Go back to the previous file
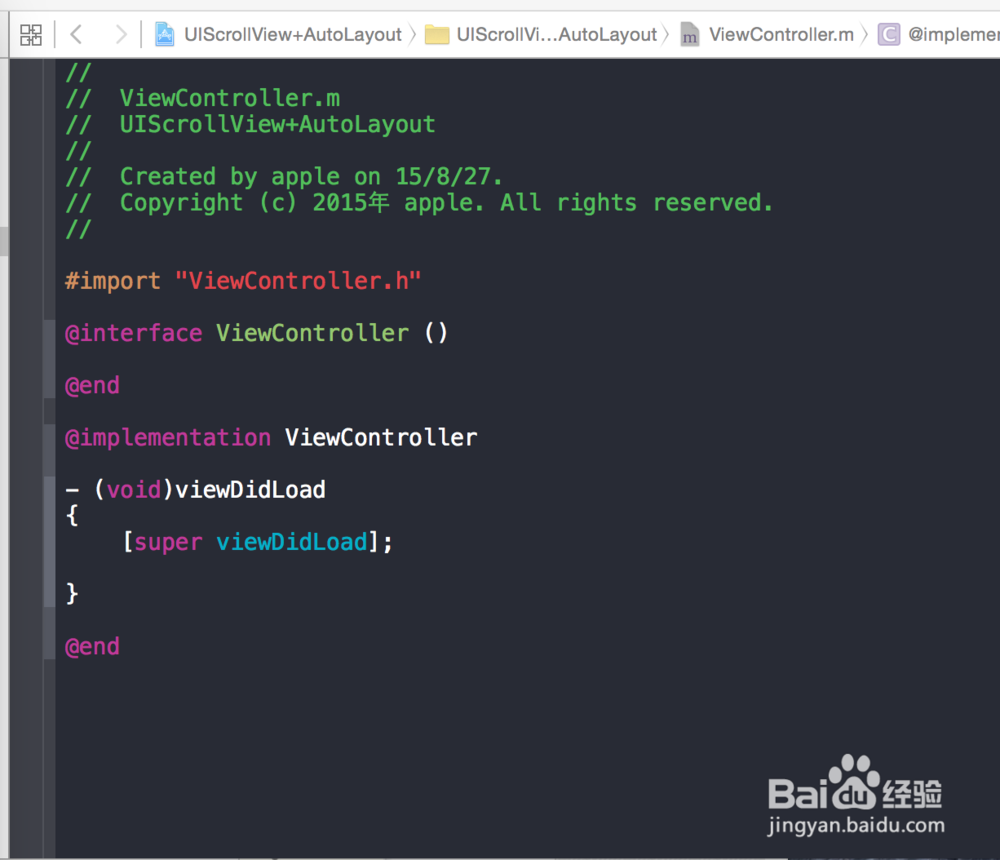Screen dimensions: 1000x860 click(76, 34)
